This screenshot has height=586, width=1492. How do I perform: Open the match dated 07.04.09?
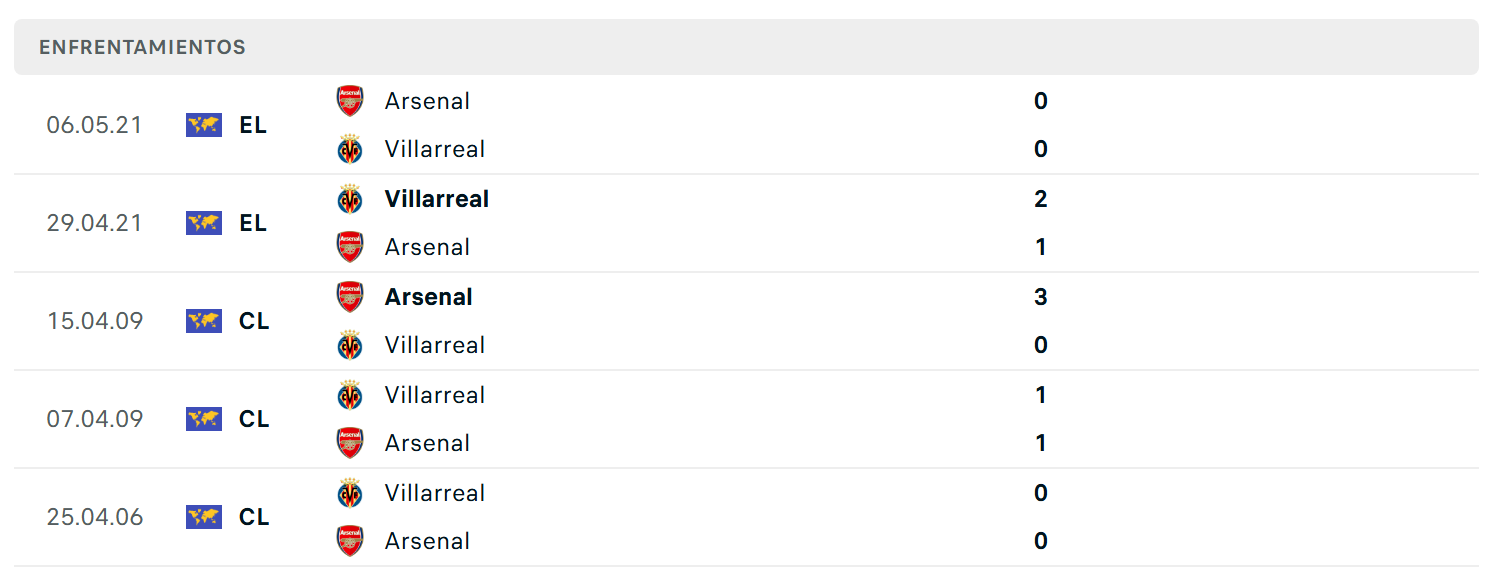point(746,419)
